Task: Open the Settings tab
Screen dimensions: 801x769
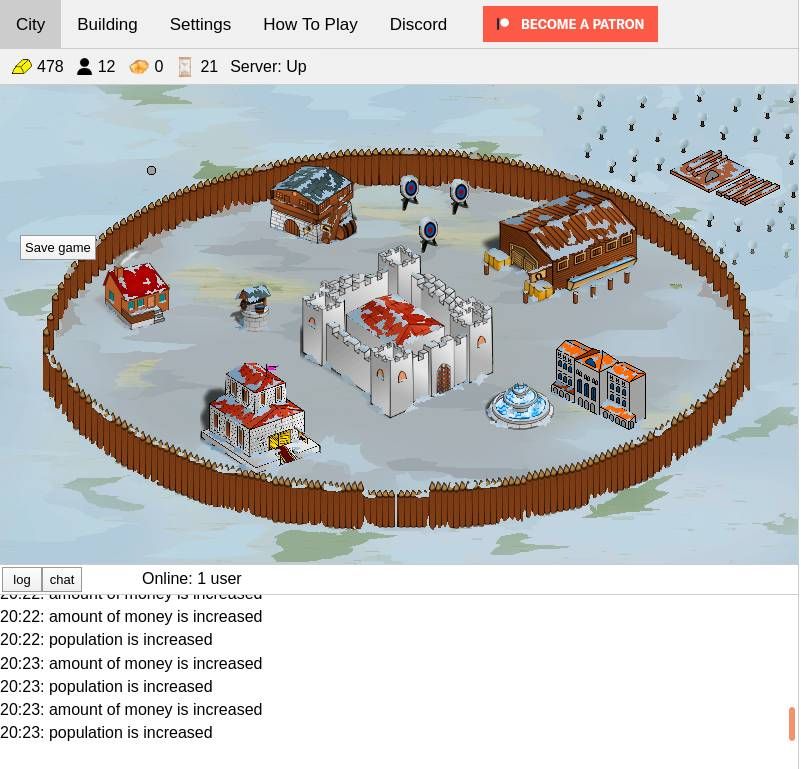Action: (x=200, y=24)
